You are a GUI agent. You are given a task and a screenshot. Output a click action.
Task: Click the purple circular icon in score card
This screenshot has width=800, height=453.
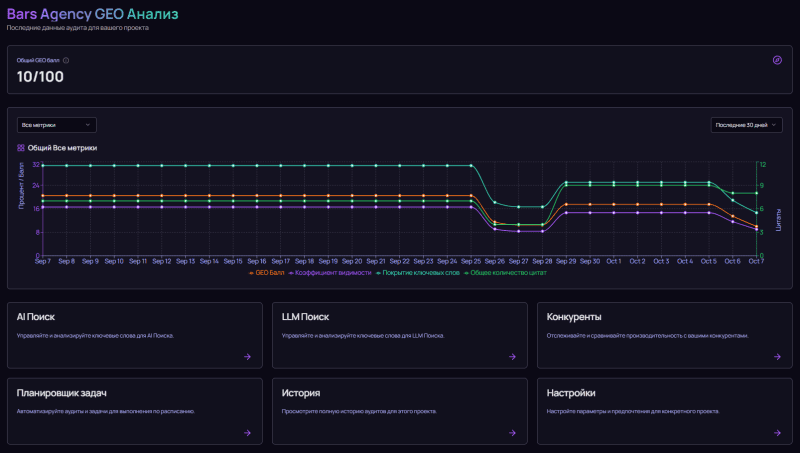point(777,60)
